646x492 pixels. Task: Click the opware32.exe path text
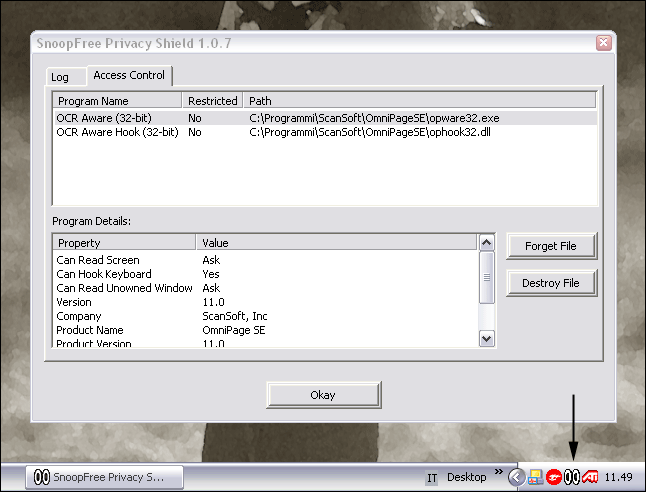[374, 118]
